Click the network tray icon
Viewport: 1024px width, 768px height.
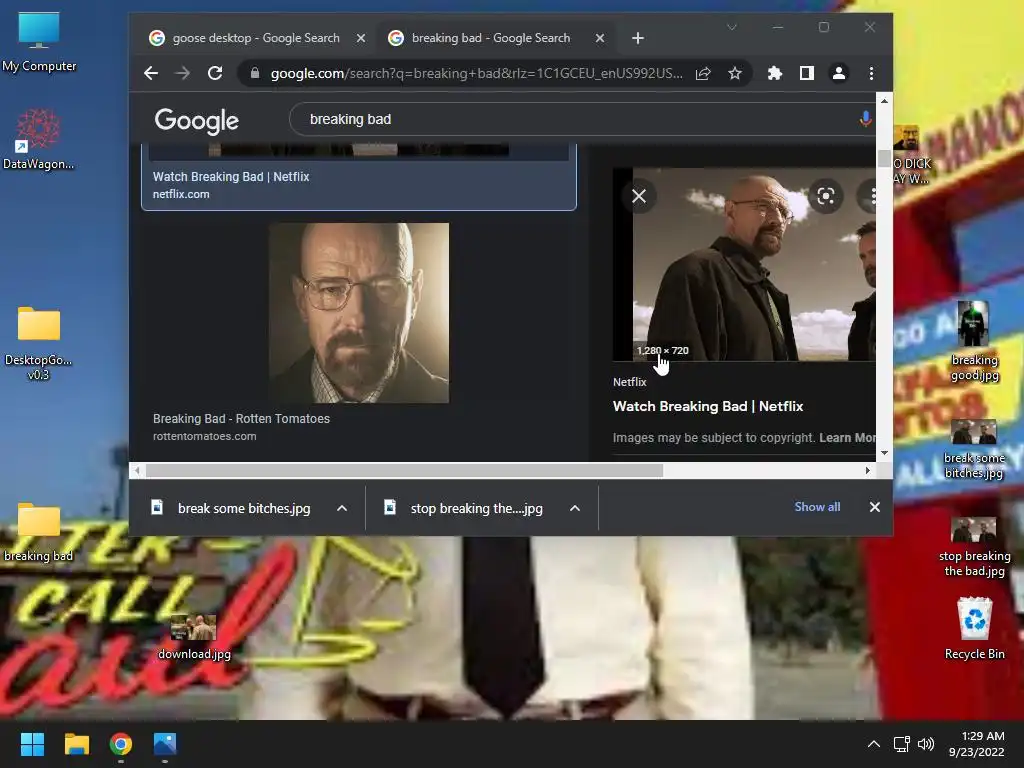pos(902,744)
